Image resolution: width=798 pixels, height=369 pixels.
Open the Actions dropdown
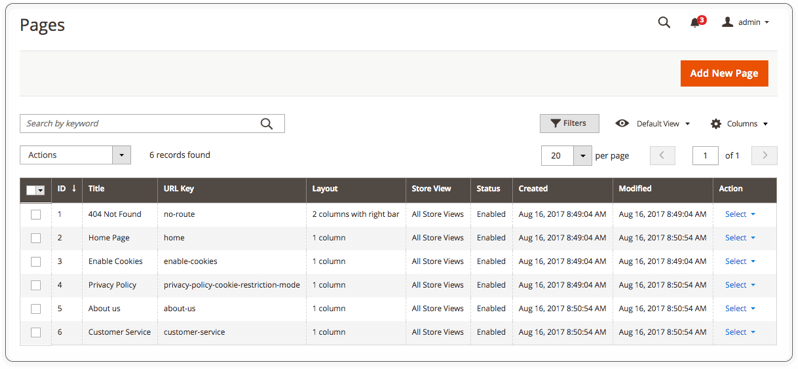[75, 155]
